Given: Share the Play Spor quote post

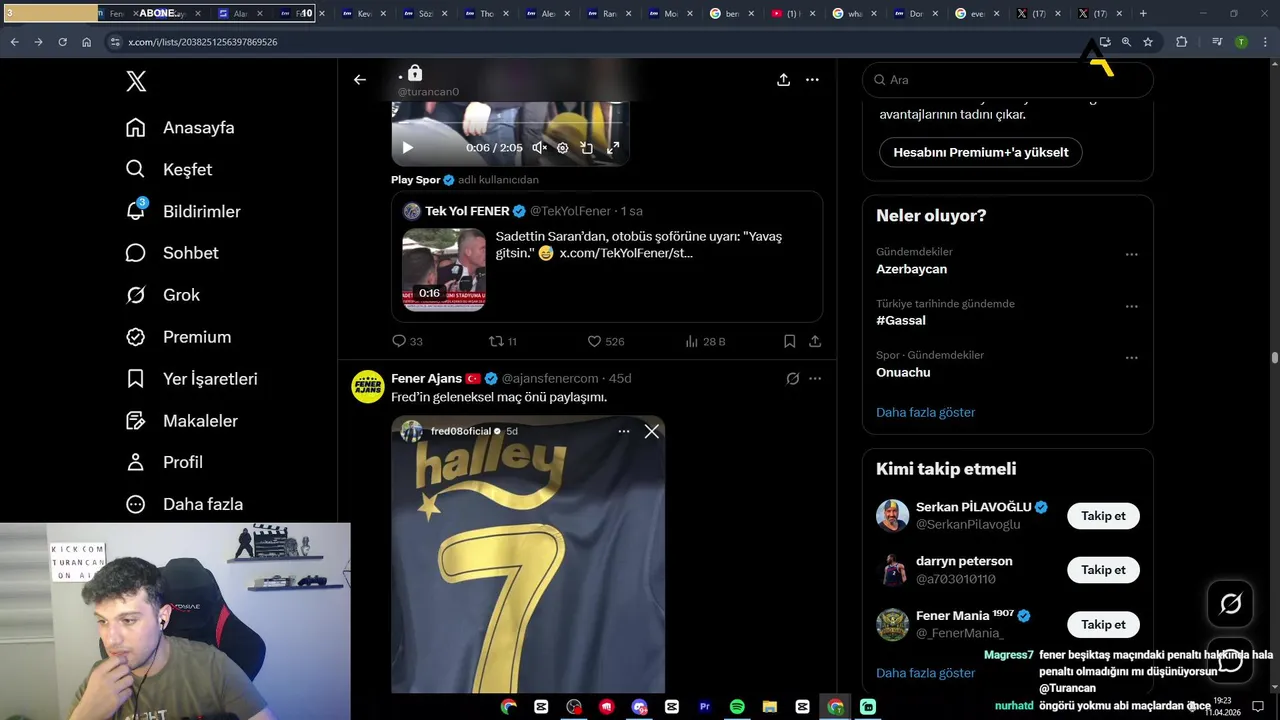Looking at the screenshot, I should tap(815, 341).
